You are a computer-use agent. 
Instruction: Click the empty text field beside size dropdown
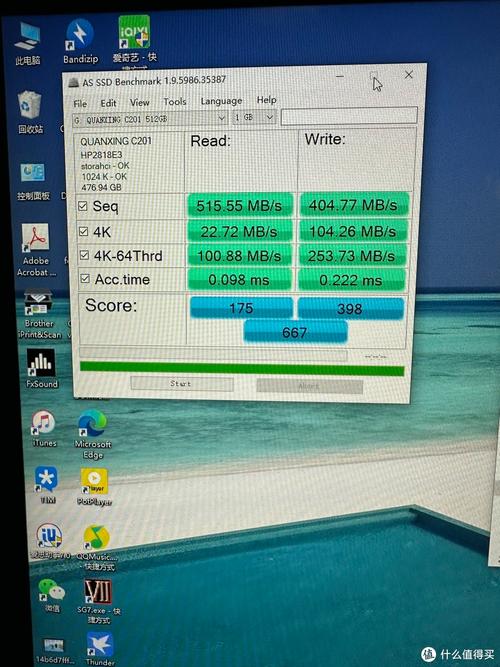349,116
